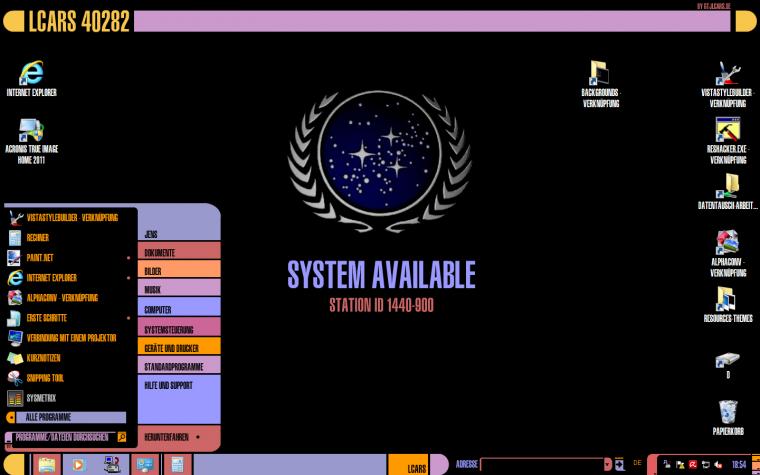
Task: Click the start button on taskbar
Action: coord(14,465)
